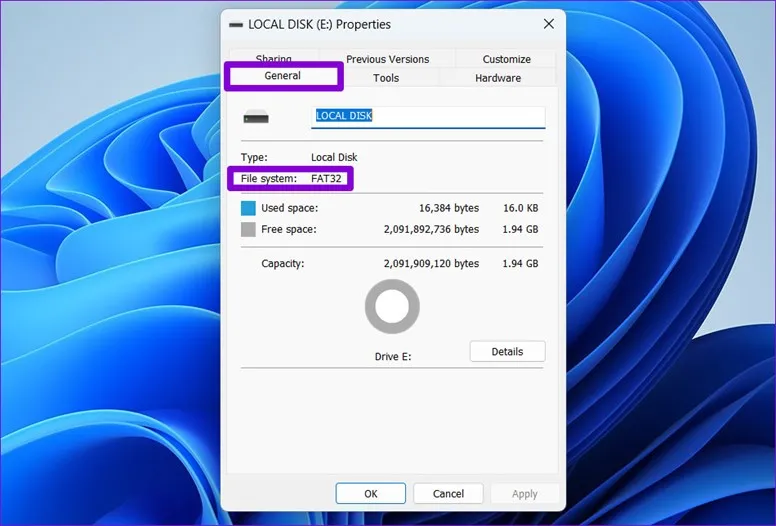Viewport: 776px width, 526px height.
Task: Close the LOCAL DISK Properties dialog
Action: (548, 24)
